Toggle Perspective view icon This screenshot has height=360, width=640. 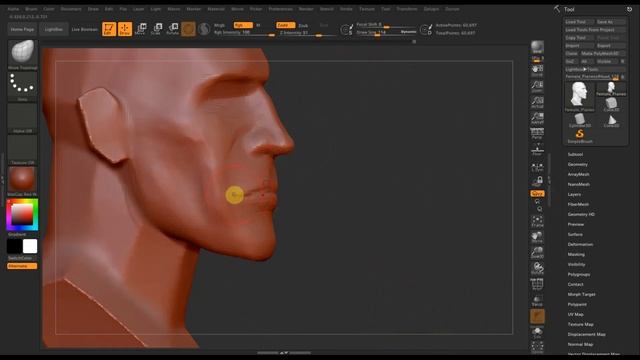537,133
